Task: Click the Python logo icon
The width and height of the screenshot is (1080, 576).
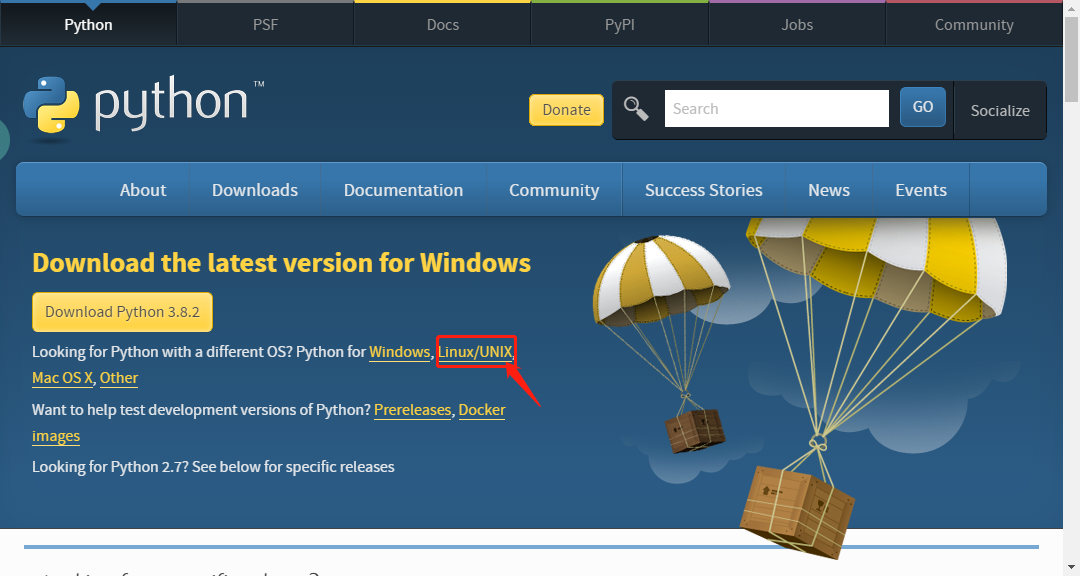Action: 51,105
